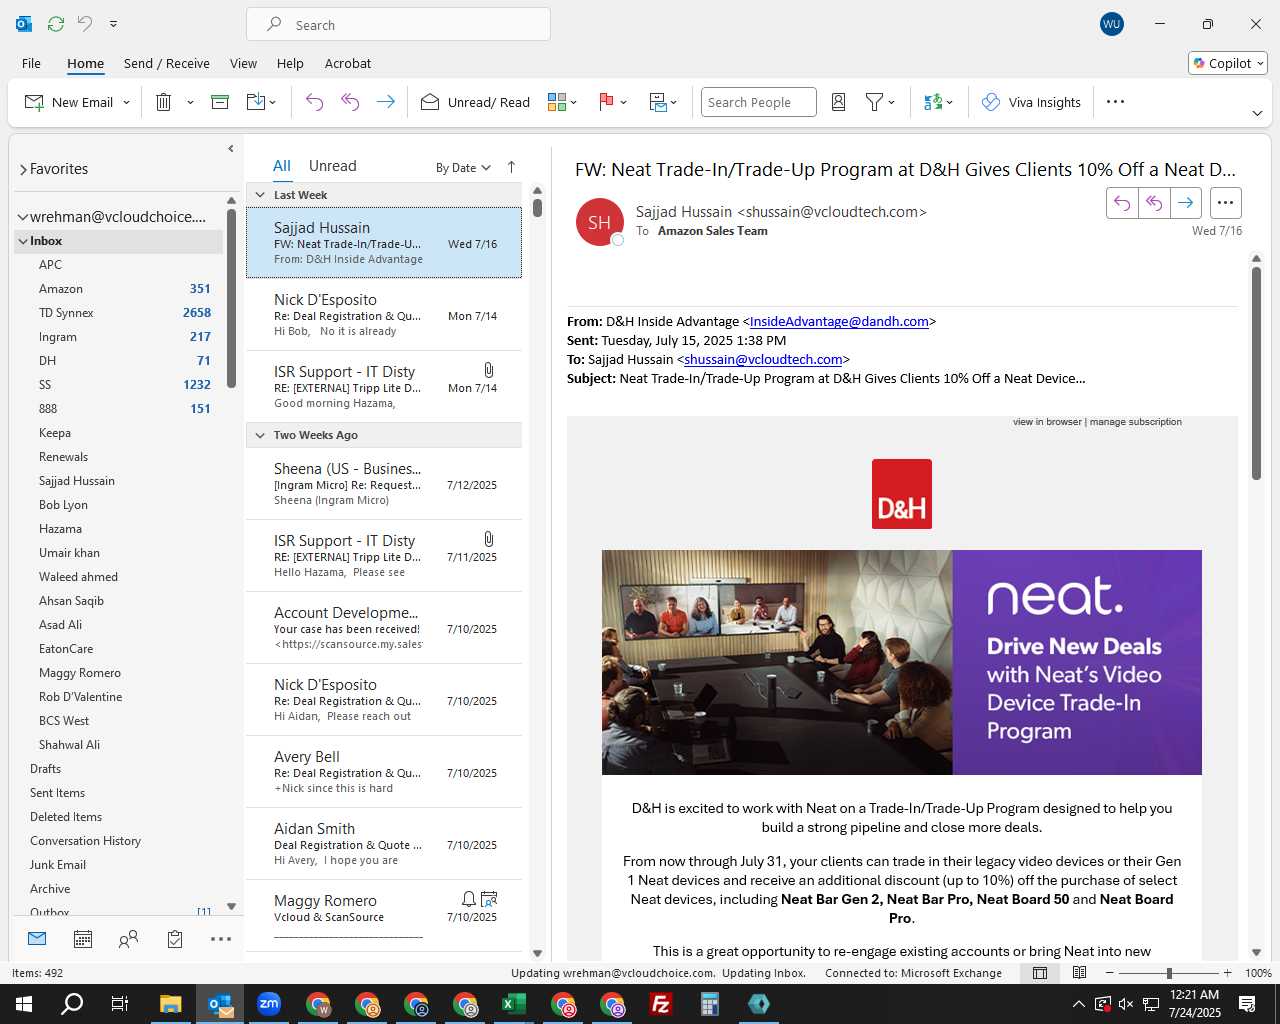The width and height of the screenshot is (1280, 1024).
Task: Click the Archive box icon in ribbon
Action: 220,102
